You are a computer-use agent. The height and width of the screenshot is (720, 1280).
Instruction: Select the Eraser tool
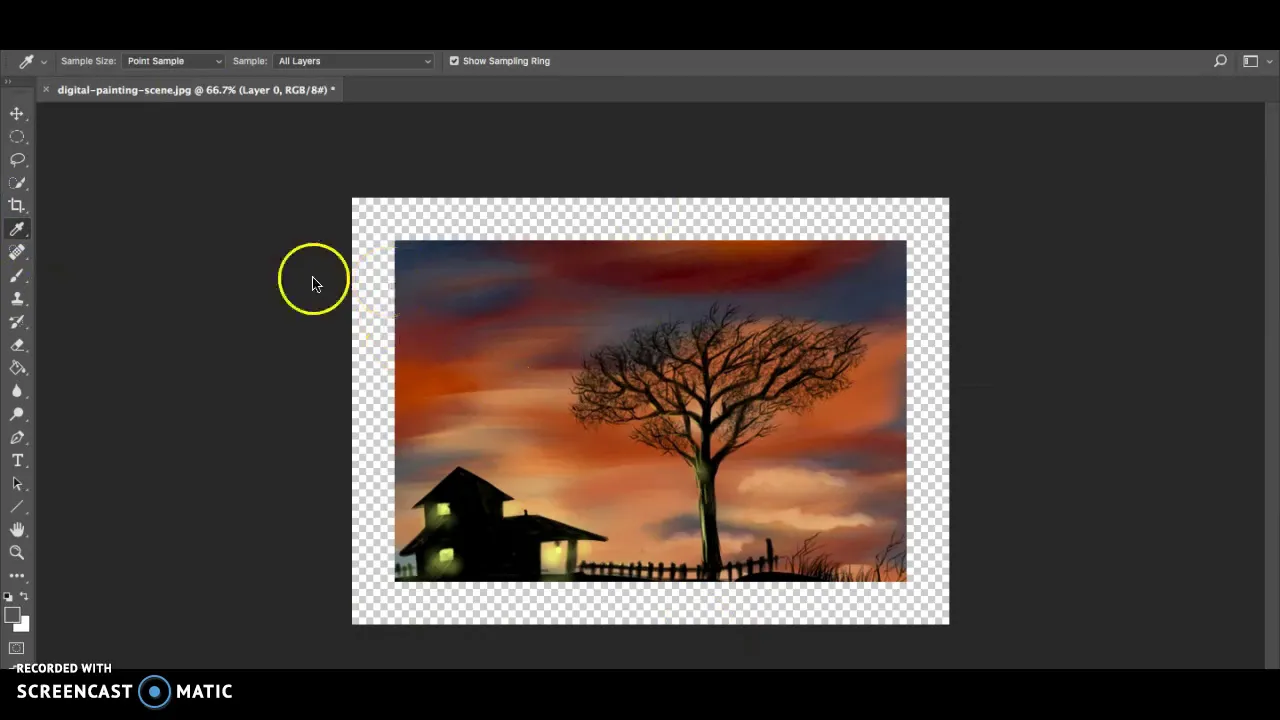pos(17,345)
